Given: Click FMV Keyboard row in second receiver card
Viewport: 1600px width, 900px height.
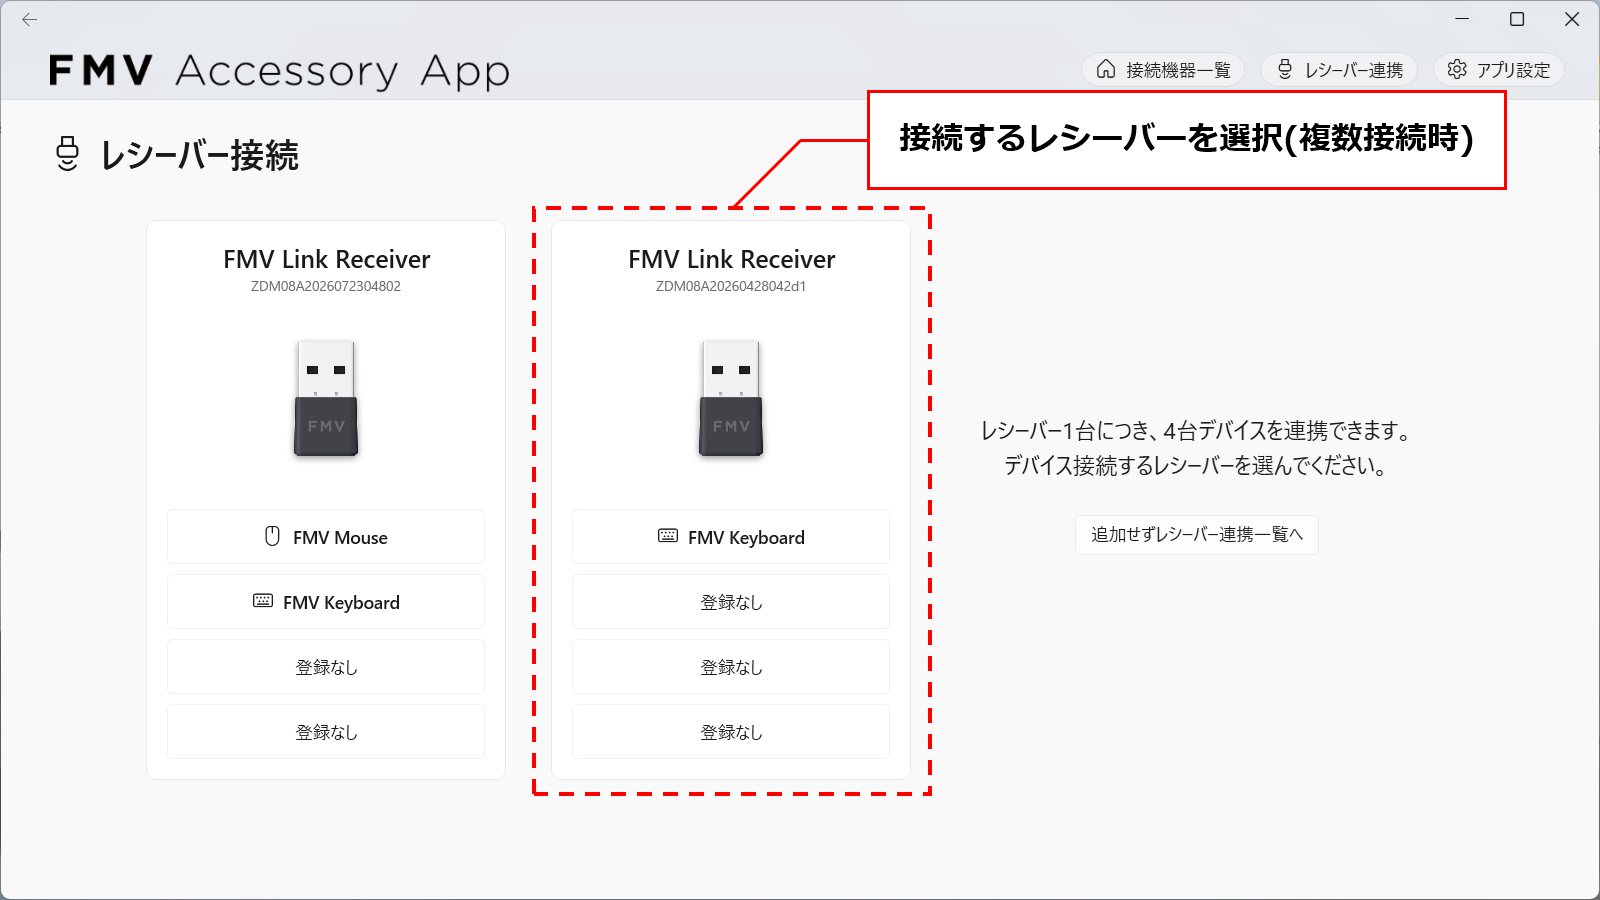Looking at the screenshot, I should pos(731,537).
